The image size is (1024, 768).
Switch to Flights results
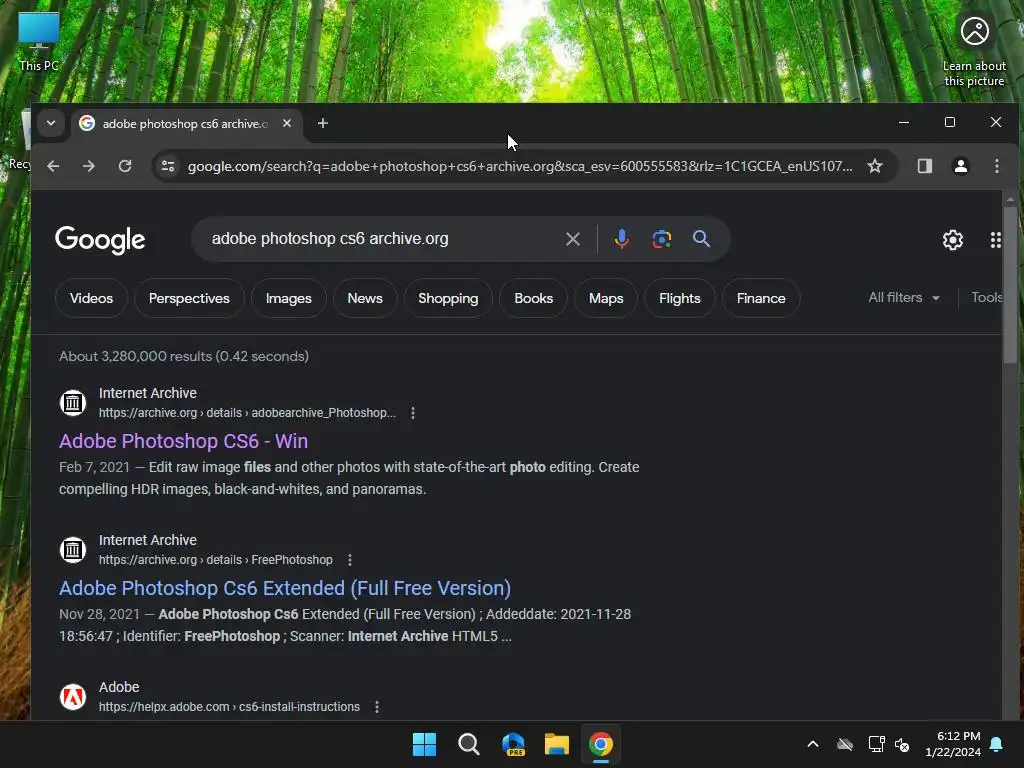680,298
